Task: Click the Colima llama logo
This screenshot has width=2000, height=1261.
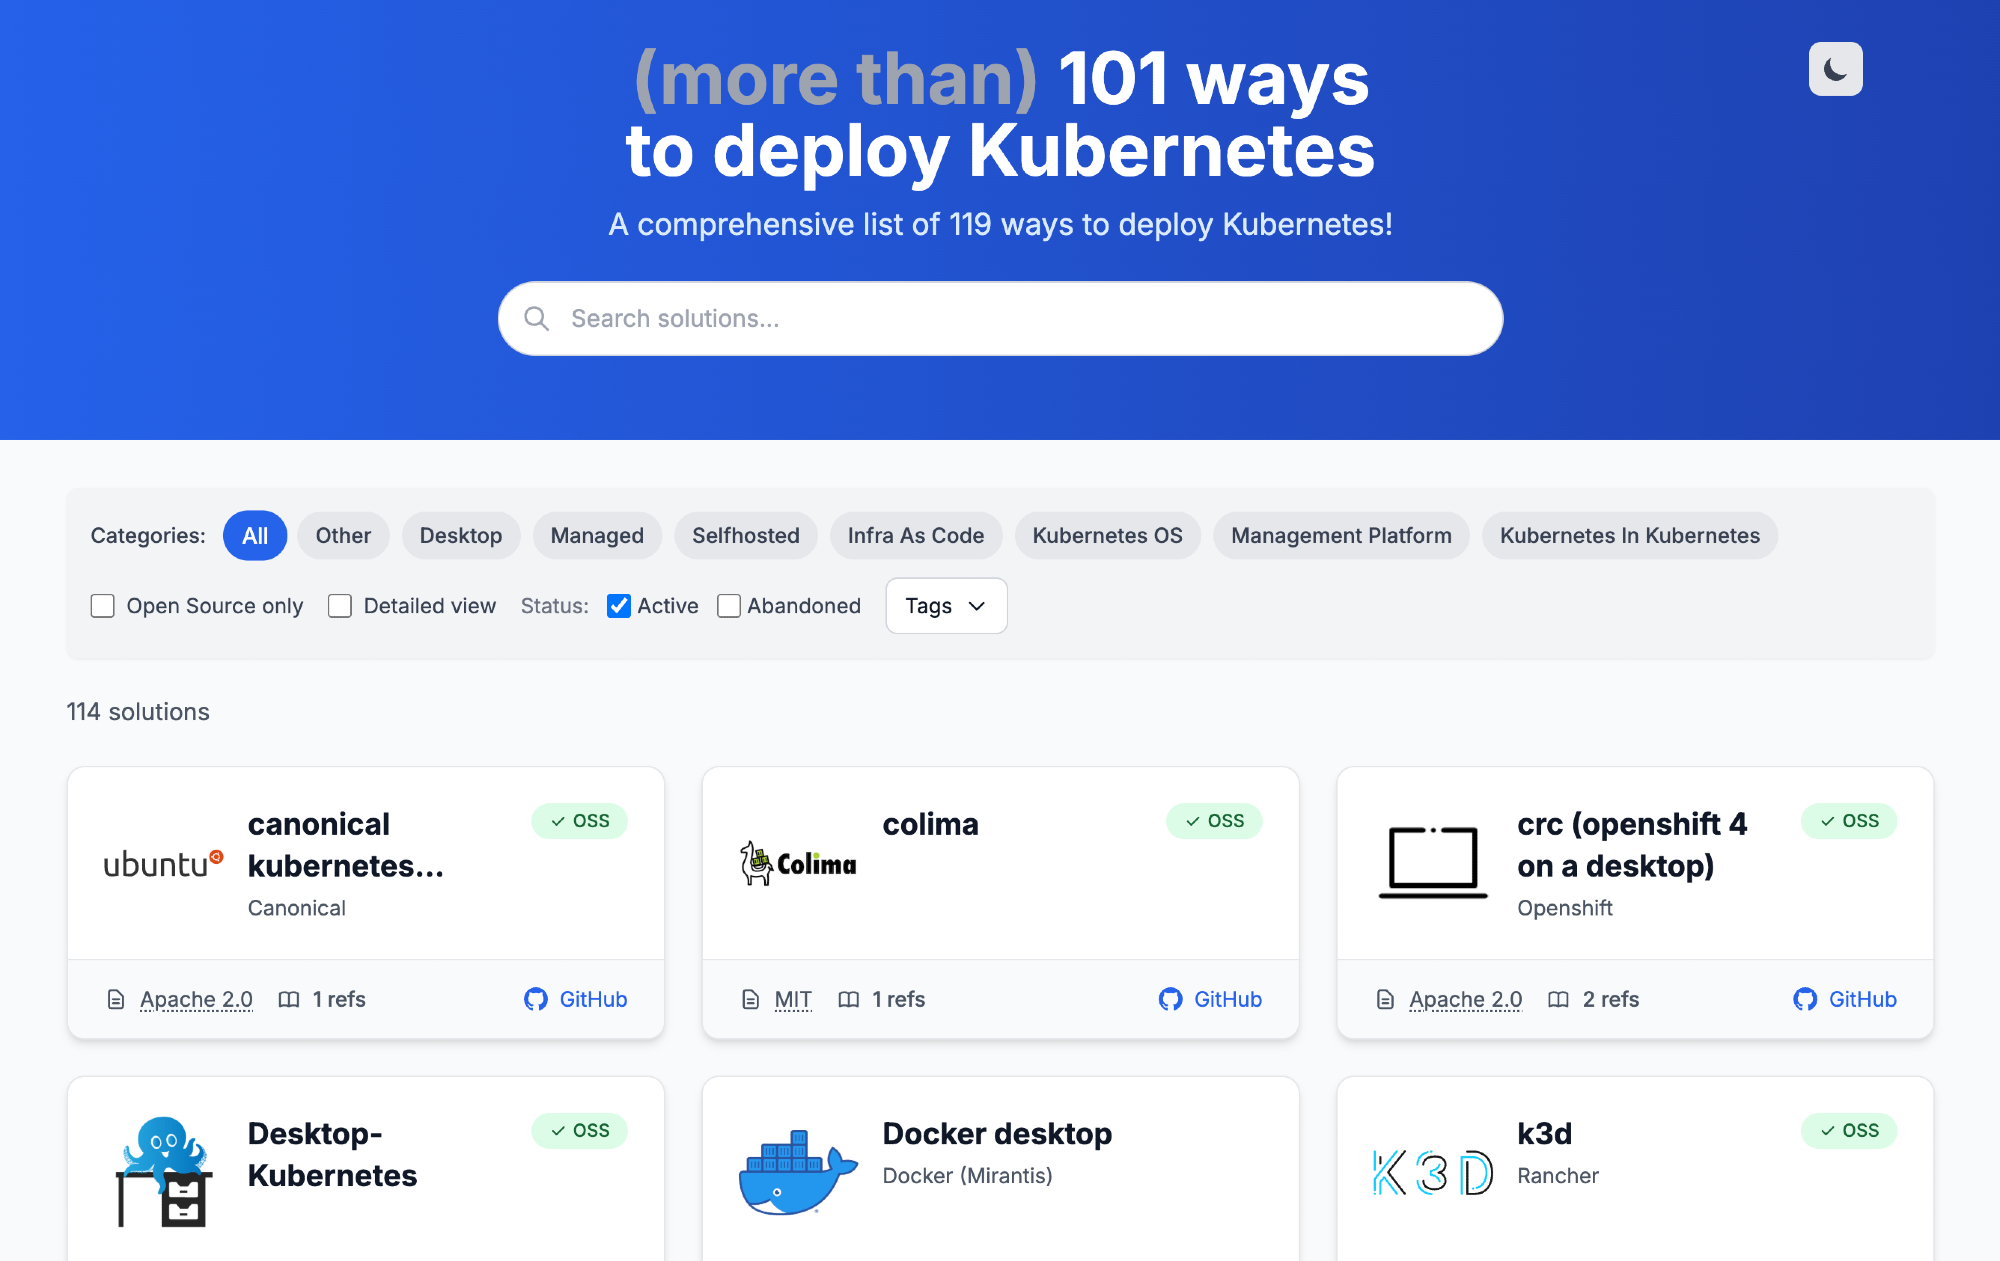Action: coord(797,863)
